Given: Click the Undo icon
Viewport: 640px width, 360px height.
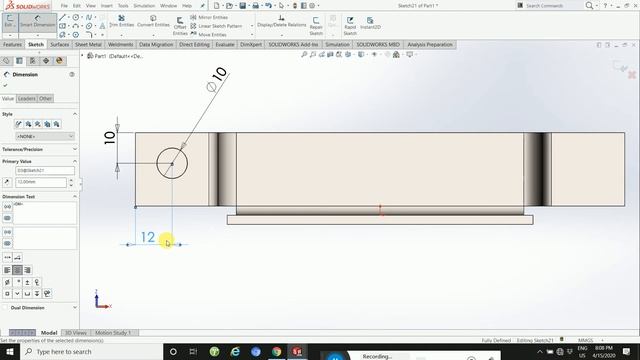Looking at the screenshot, I should (268, 6).
